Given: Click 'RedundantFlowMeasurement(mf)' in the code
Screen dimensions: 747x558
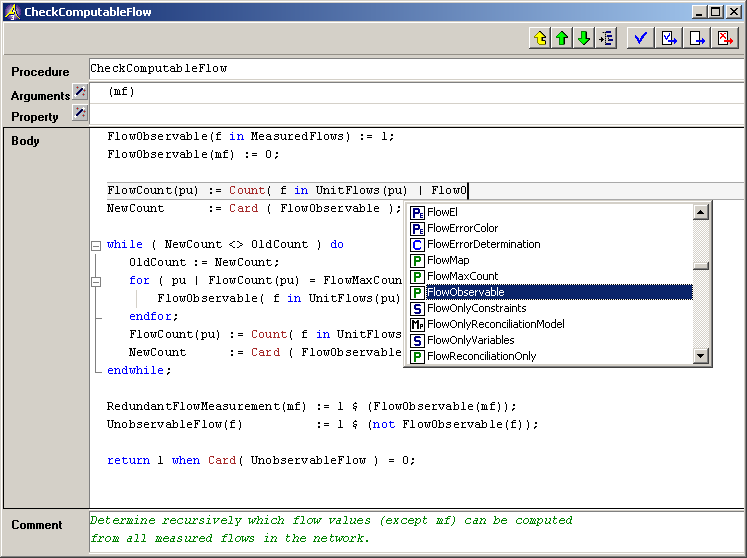Looking at the screenshot, I should (206, 406).
